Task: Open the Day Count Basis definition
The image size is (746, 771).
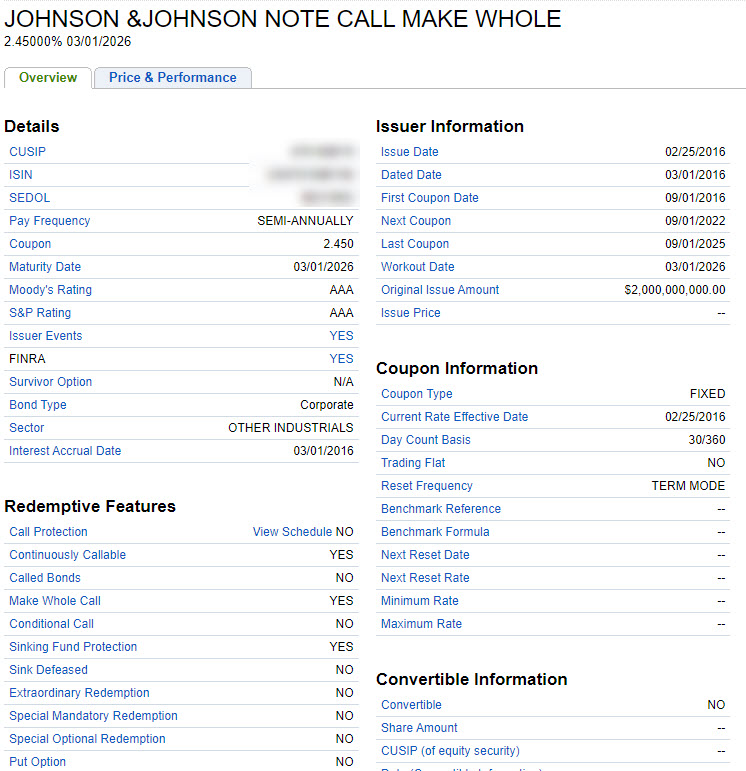Action: [425, 440]
